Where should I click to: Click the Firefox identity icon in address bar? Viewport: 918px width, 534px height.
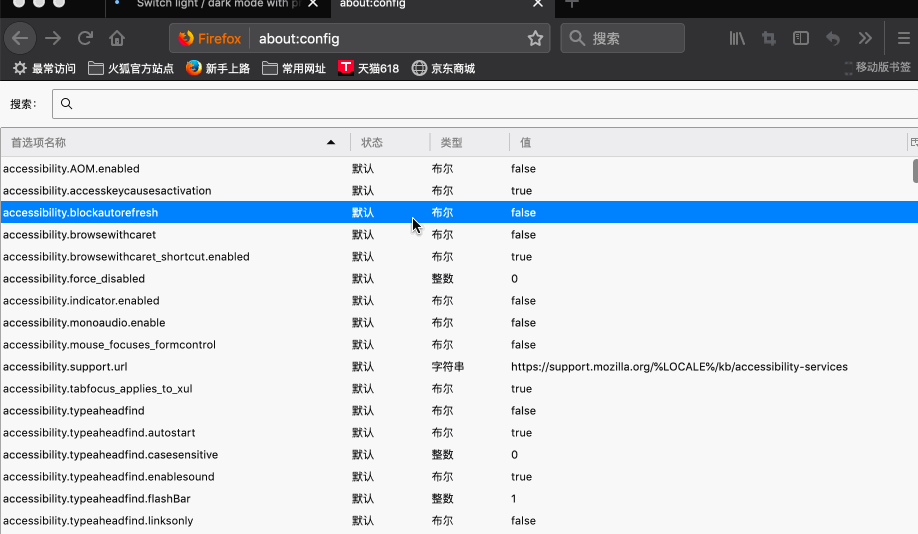[210, 39]
